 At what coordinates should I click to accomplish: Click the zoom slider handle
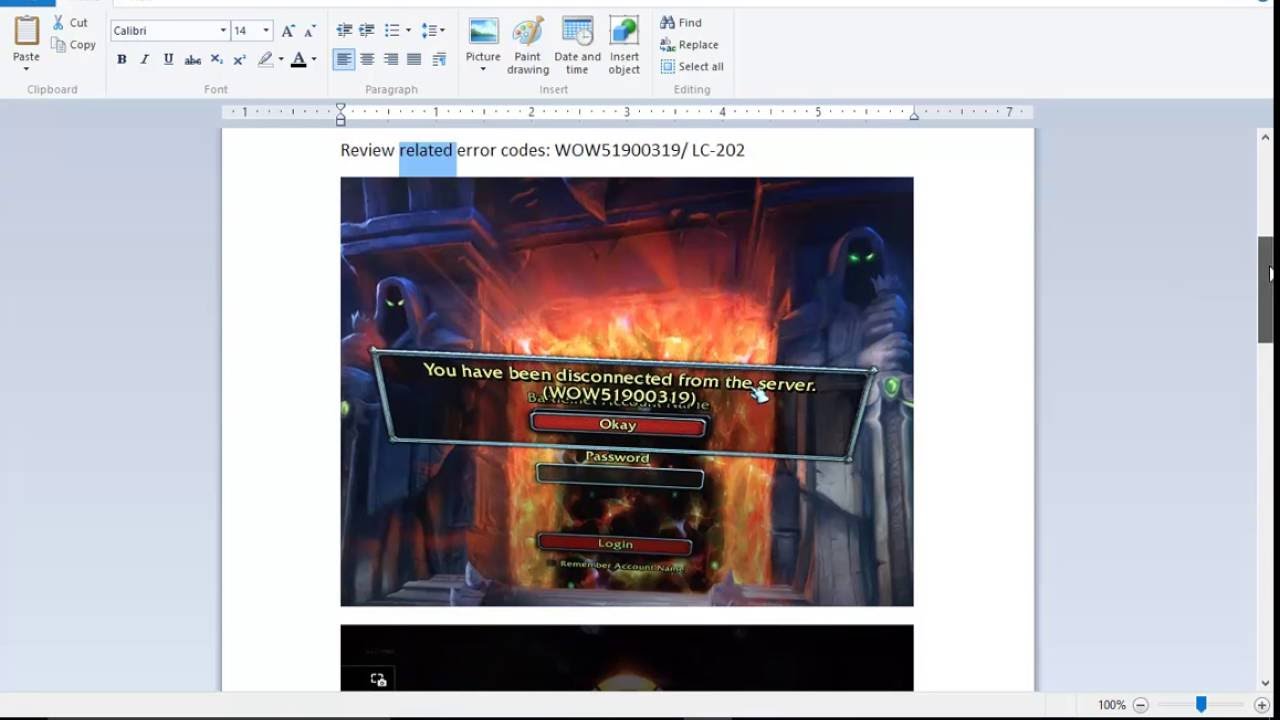pyautogui.click(x=1201, y=705)
